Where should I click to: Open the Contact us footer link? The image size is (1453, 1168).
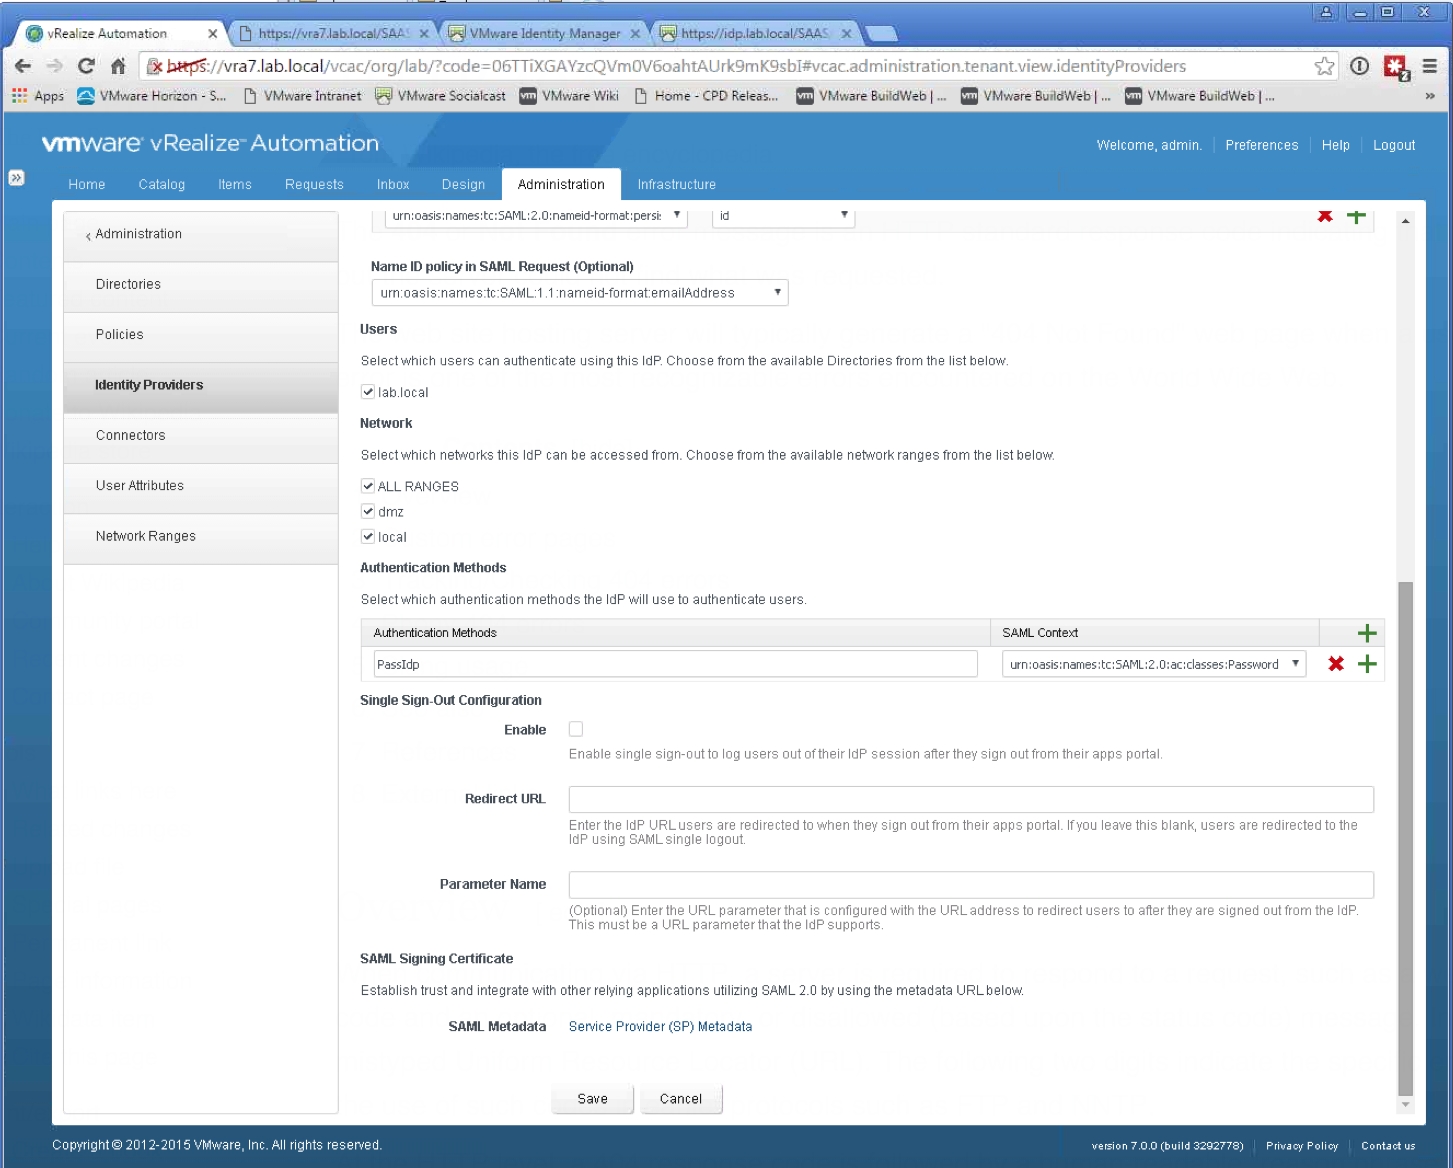click(x=1388, y=1146)
